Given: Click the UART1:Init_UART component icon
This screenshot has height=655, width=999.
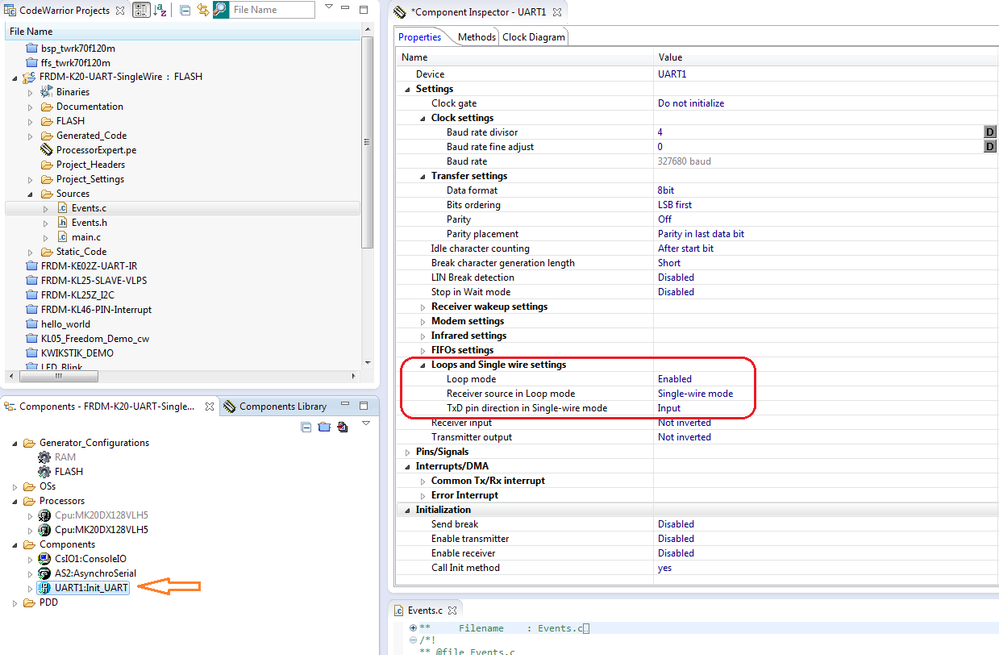Looking at the screenshot, I should pyautogui.click(x=44, y=588).
